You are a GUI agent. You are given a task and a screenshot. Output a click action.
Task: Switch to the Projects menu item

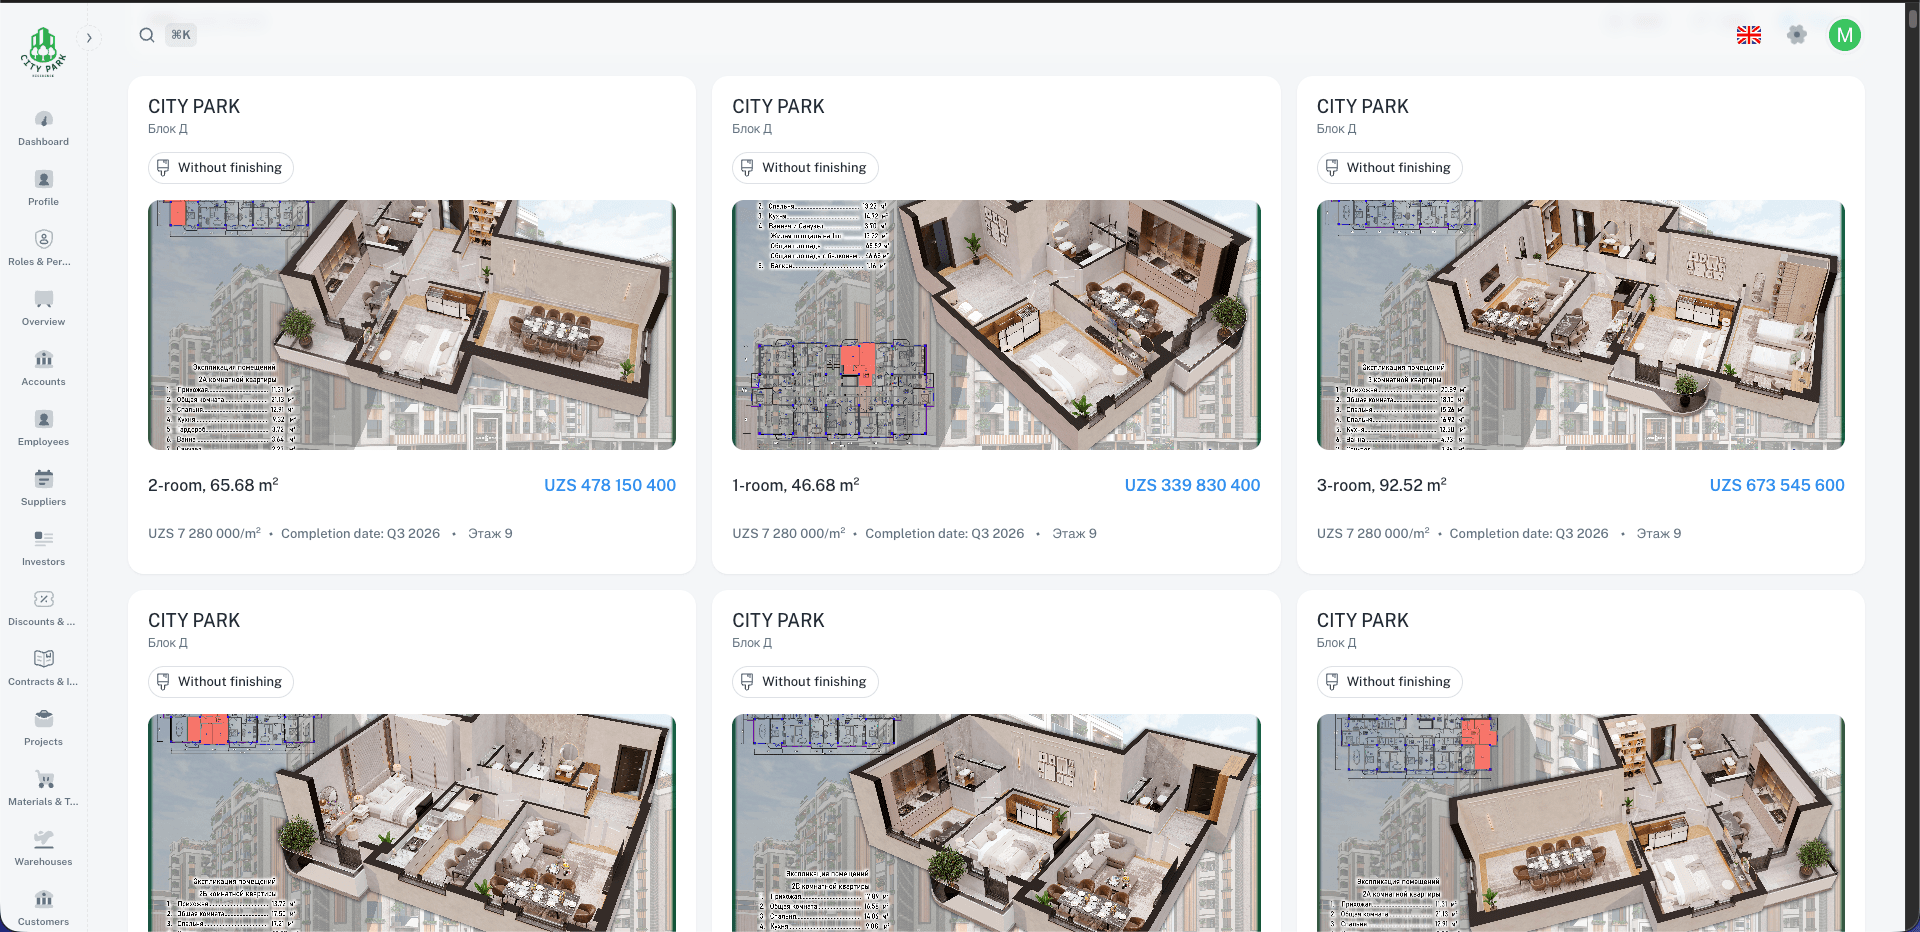click(43, 719)
